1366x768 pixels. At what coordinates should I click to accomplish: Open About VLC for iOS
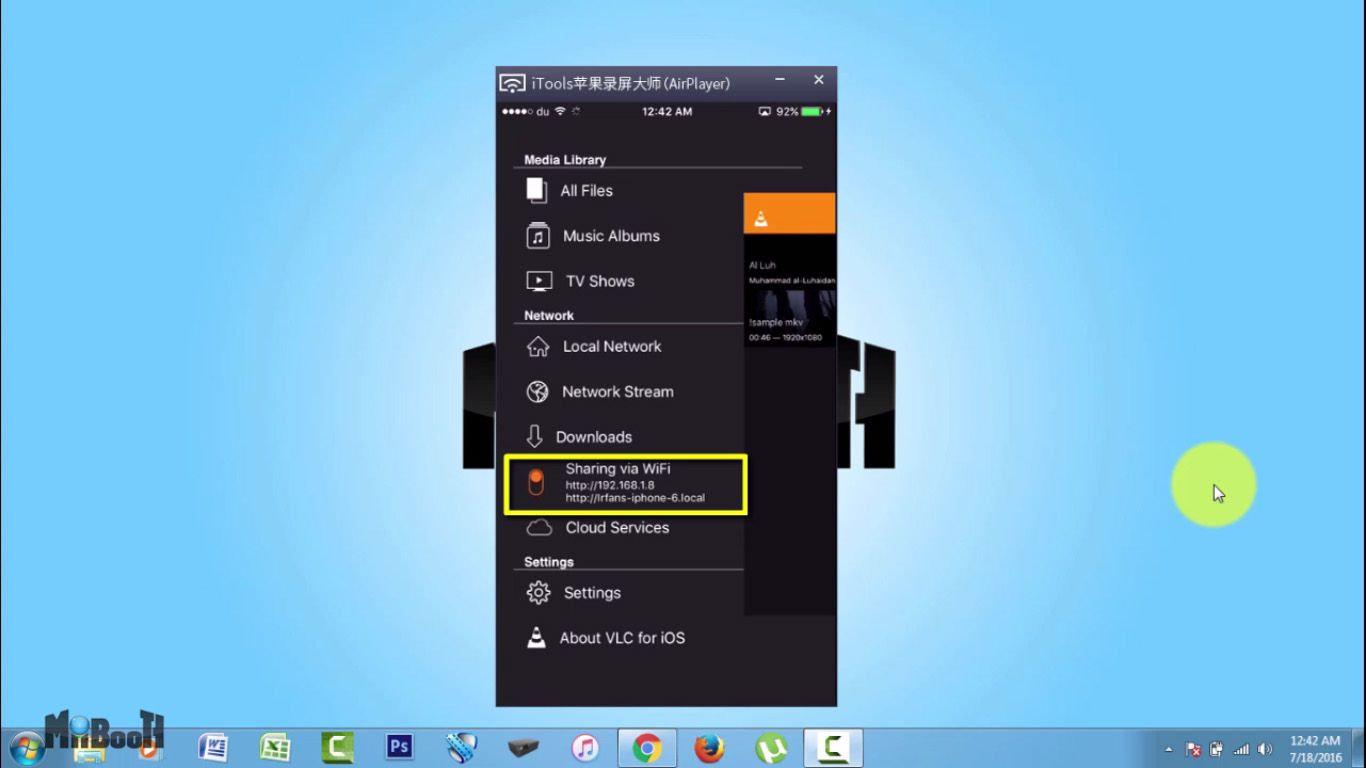tap(622, 638)
